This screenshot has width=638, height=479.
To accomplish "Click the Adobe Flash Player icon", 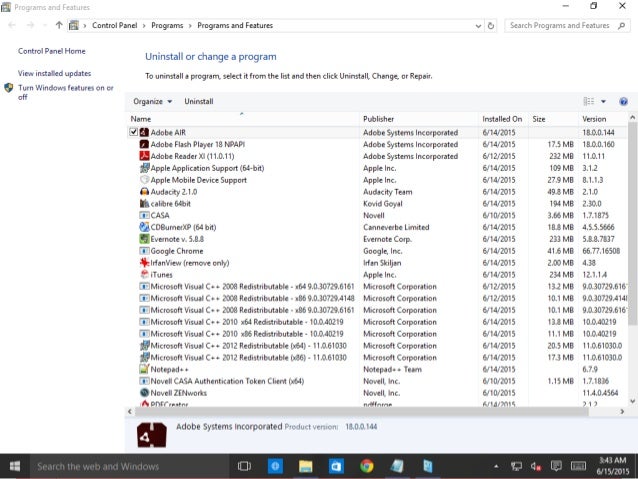I will [144, 144].
